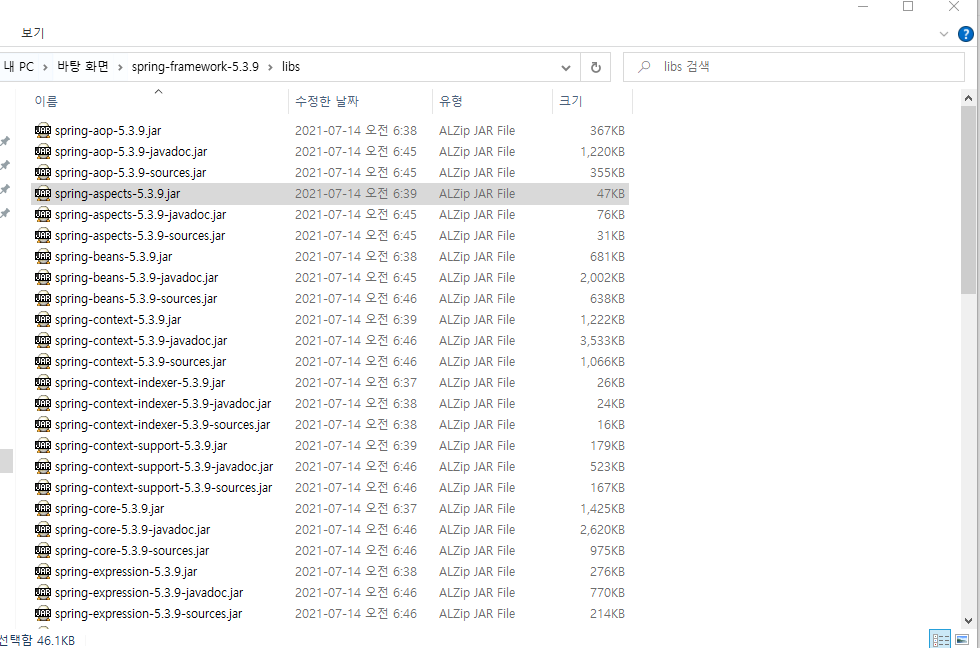This screenshot has height=648, width=980.
Task: Click the JAR icon of spring-expression-5.3.9.jar
Action: (x=42, y=571)
